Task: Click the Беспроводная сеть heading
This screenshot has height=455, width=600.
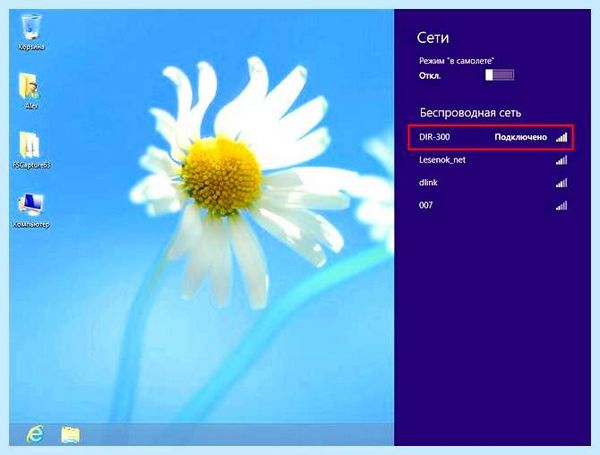Action: [471, 113]
